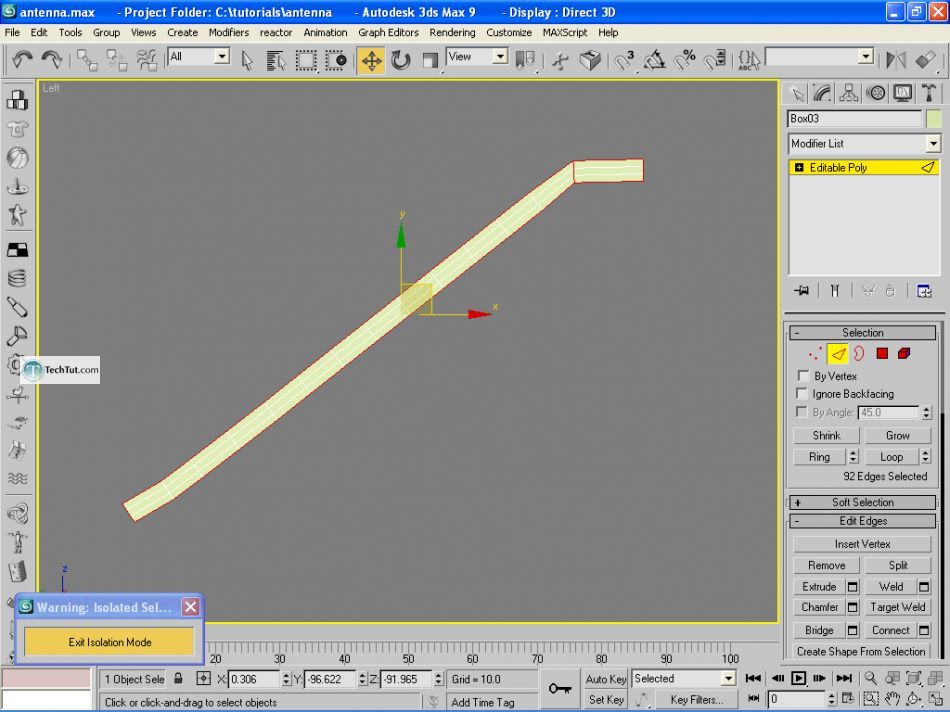950x712 pixels.
Task: Toggle the Auto Key button
Action: (x=605, y=679)
